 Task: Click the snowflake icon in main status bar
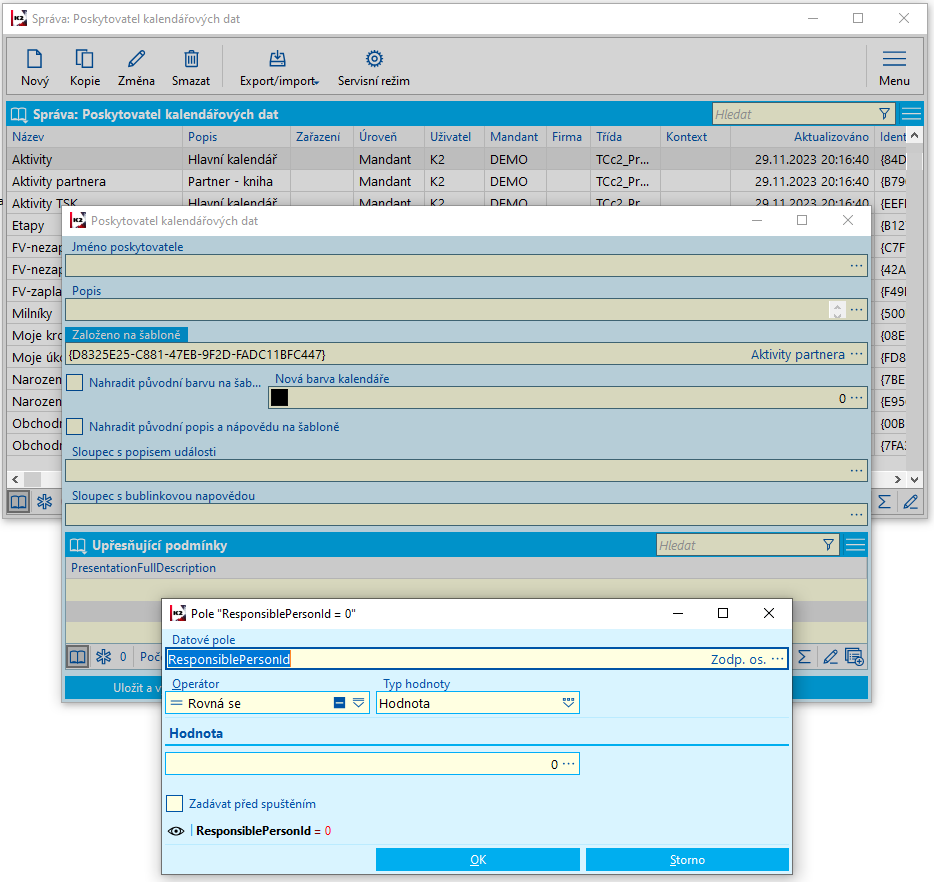point(44,502)
